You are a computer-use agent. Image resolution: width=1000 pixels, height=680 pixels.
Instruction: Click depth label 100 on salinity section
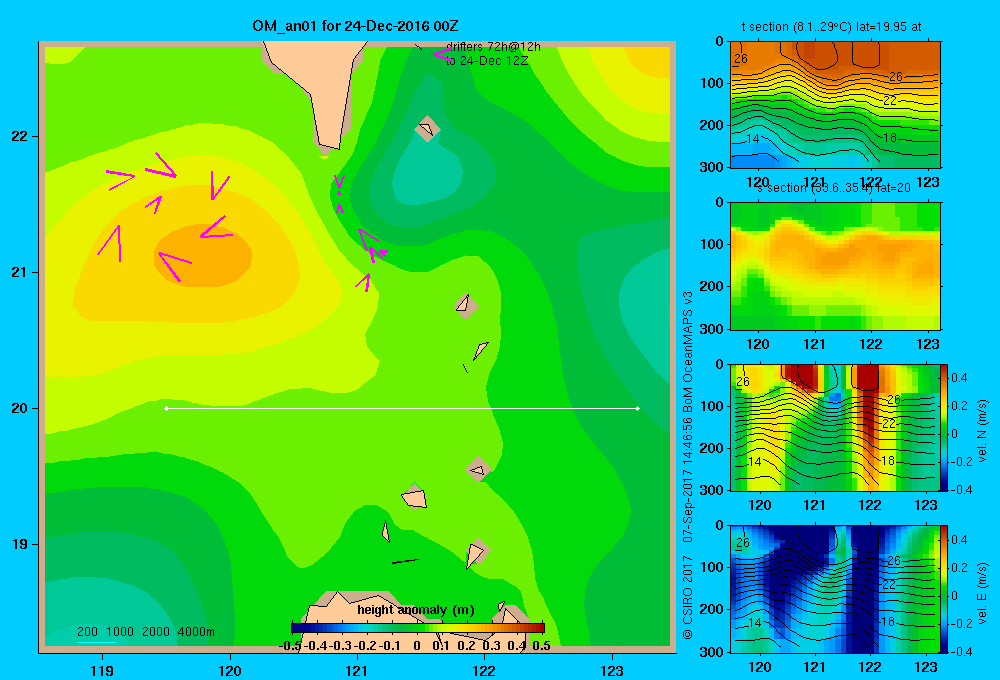click(712, 244)
